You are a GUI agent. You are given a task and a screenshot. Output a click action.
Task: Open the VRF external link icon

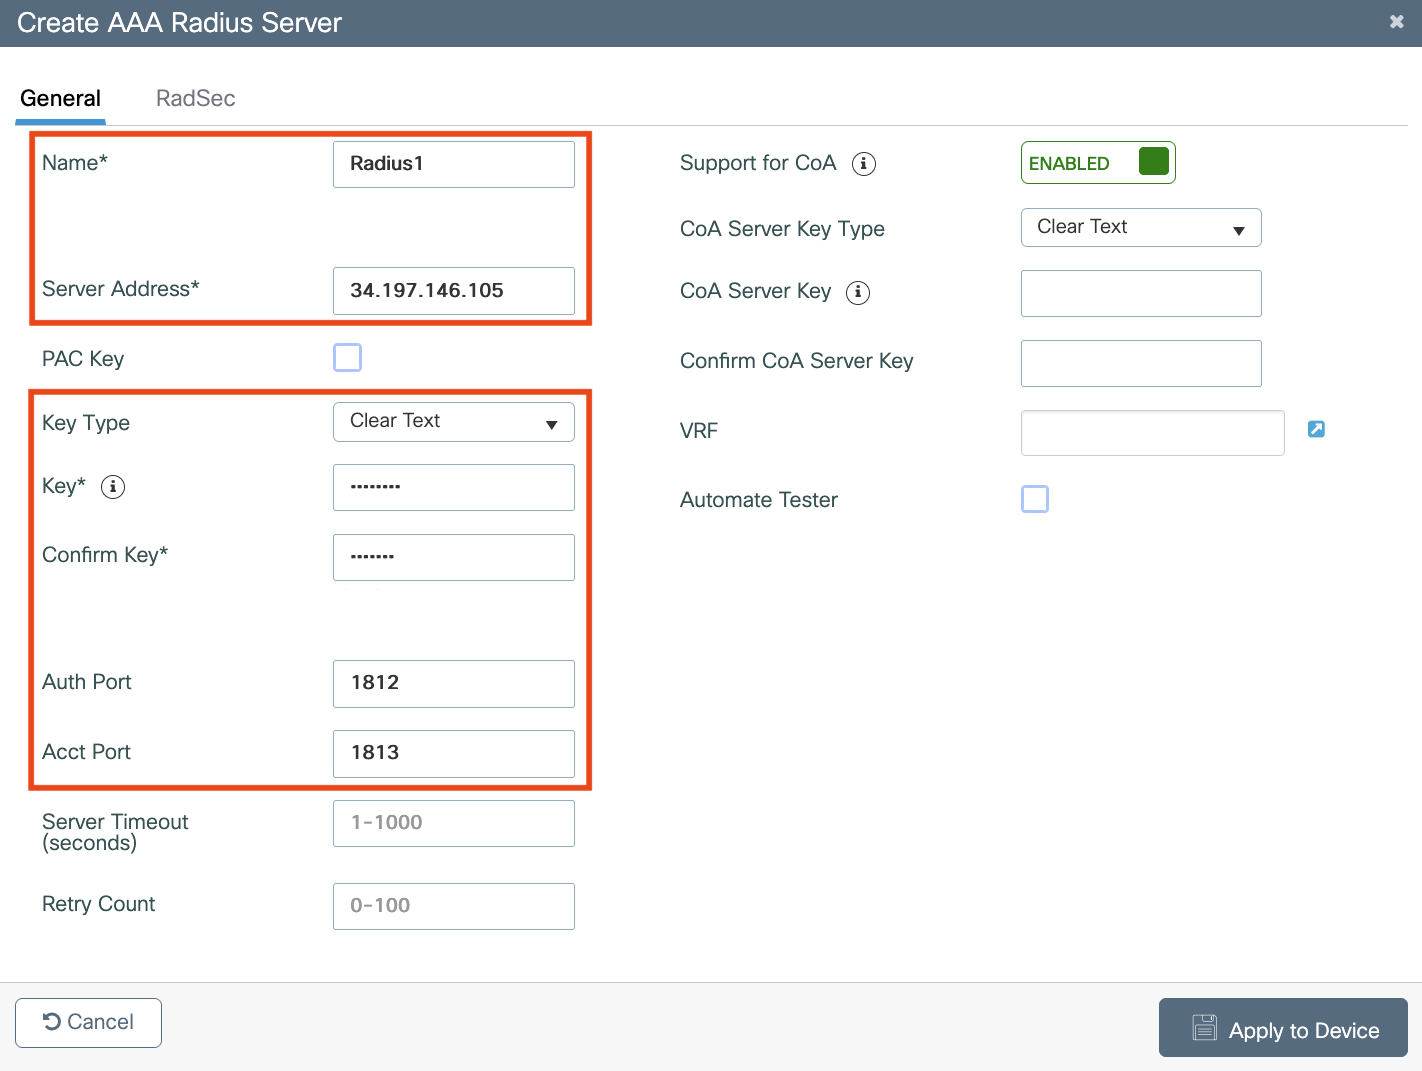pyautogui.click(x=1316, y=429)
